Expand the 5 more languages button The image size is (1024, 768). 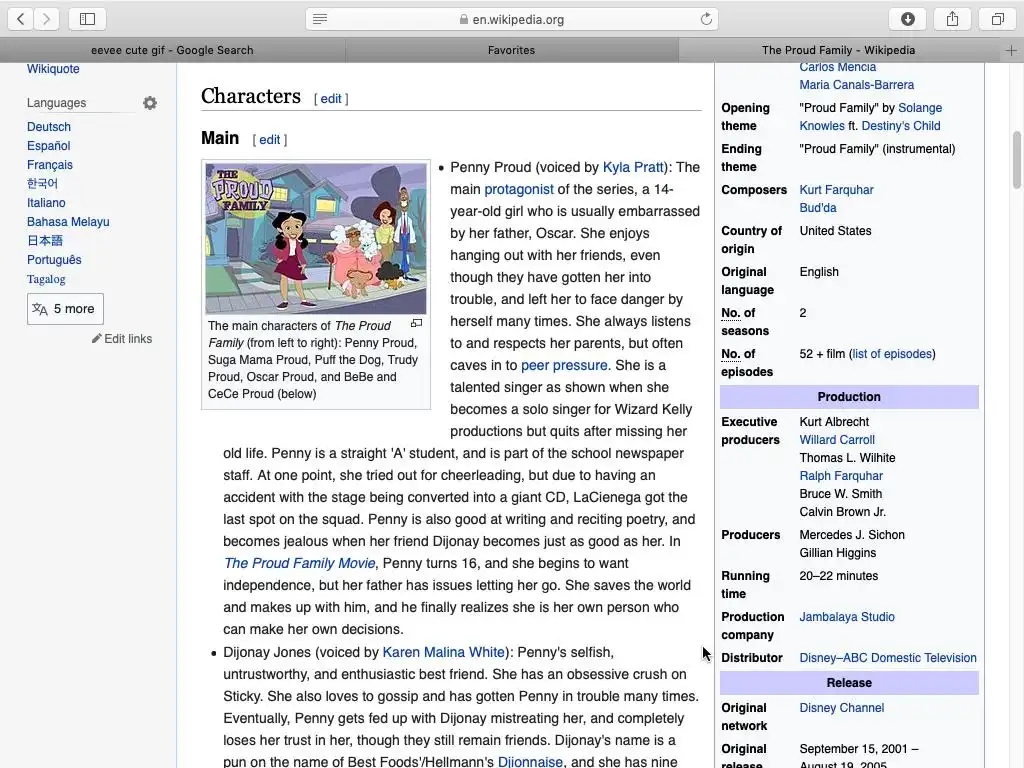coord(65,309)
